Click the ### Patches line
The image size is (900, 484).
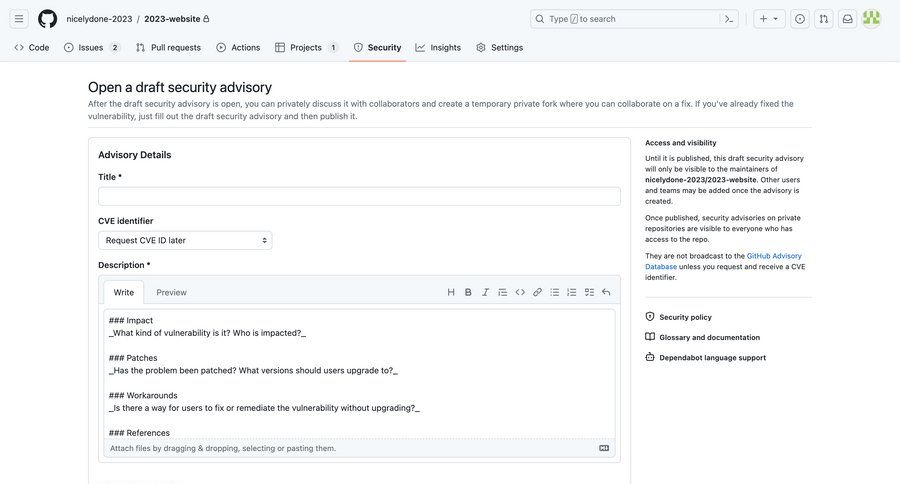point(133,358)
